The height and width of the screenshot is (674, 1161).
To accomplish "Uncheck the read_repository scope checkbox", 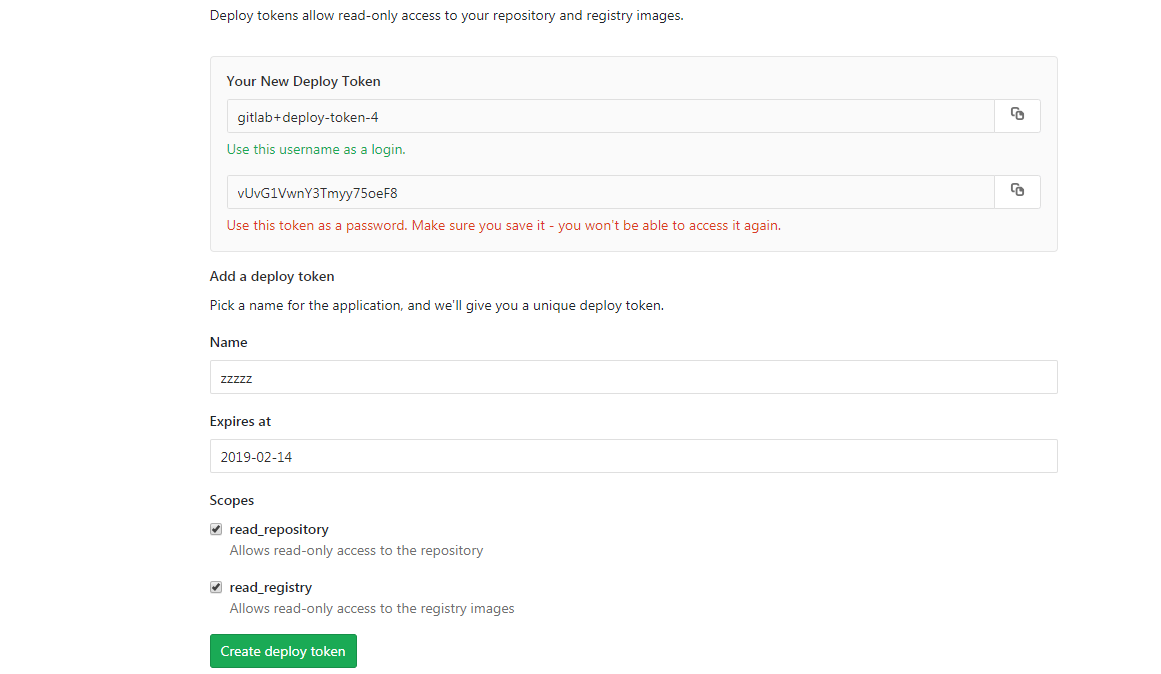I will (216, 529).
